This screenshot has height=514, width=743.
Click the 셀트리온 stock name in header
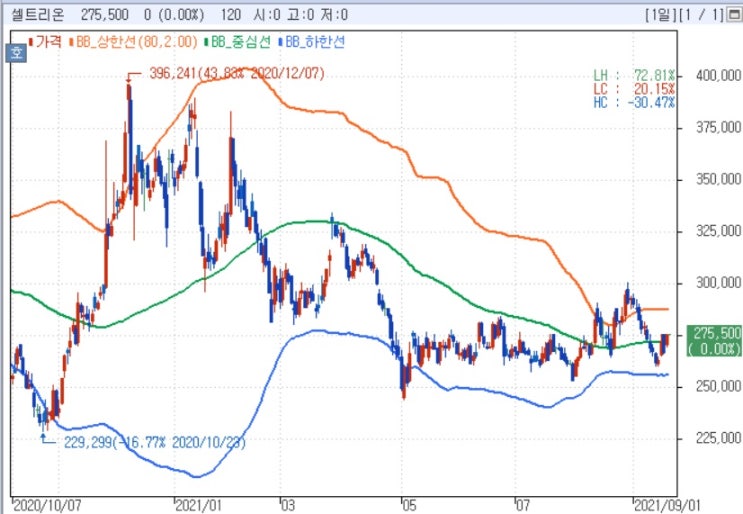point(37,15)
